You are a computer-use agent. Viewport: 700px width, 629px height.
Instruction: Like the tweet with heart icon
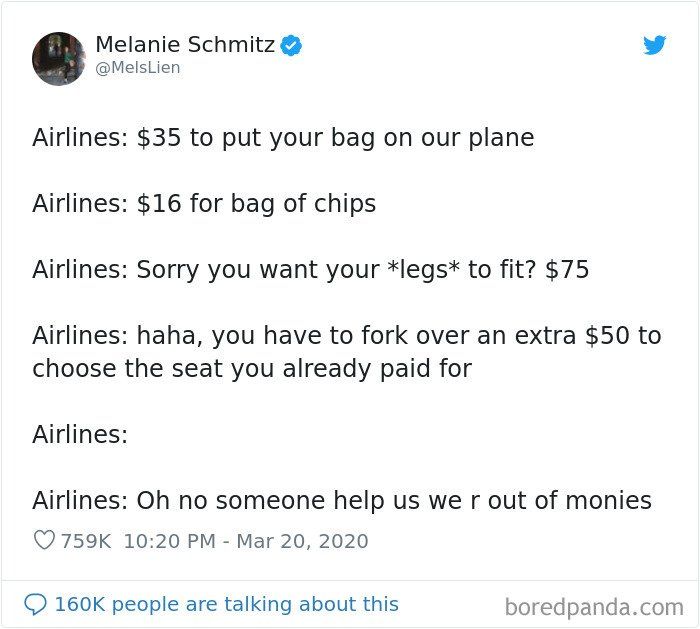[44, 540]
